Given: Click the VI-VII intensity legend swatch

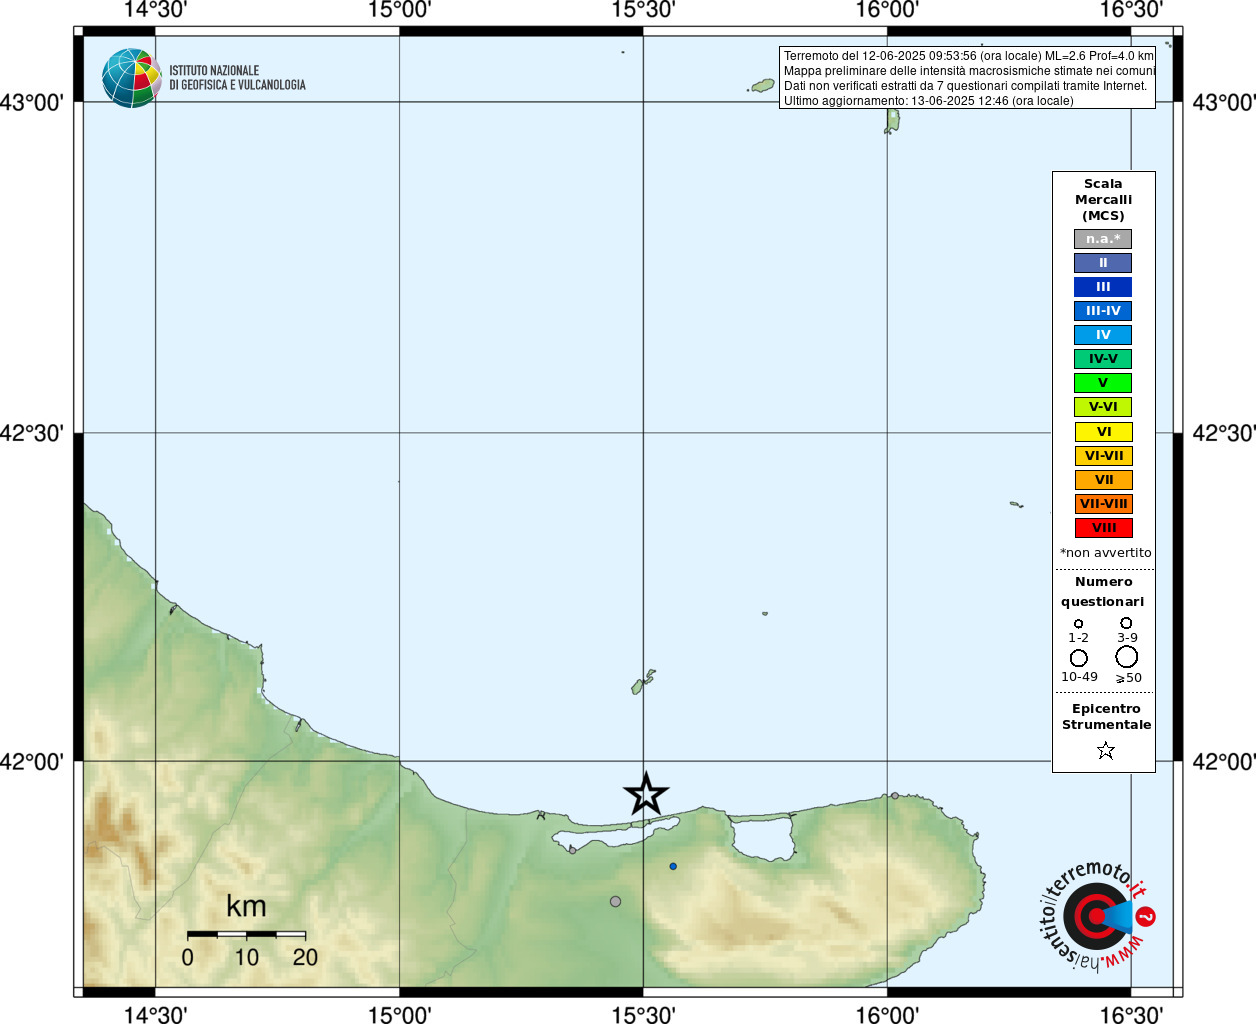Looking at the screenshot, I should [x=1103, y=456].
